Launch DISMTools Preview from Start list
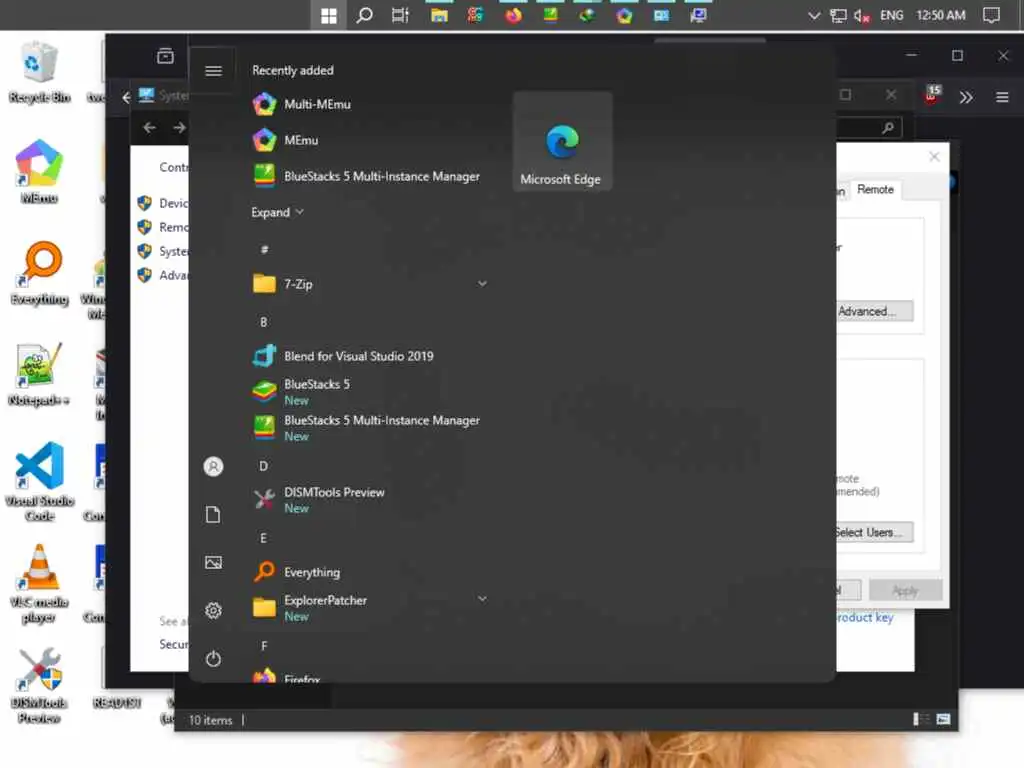1024x768 pixels. (x=372, y=500)
